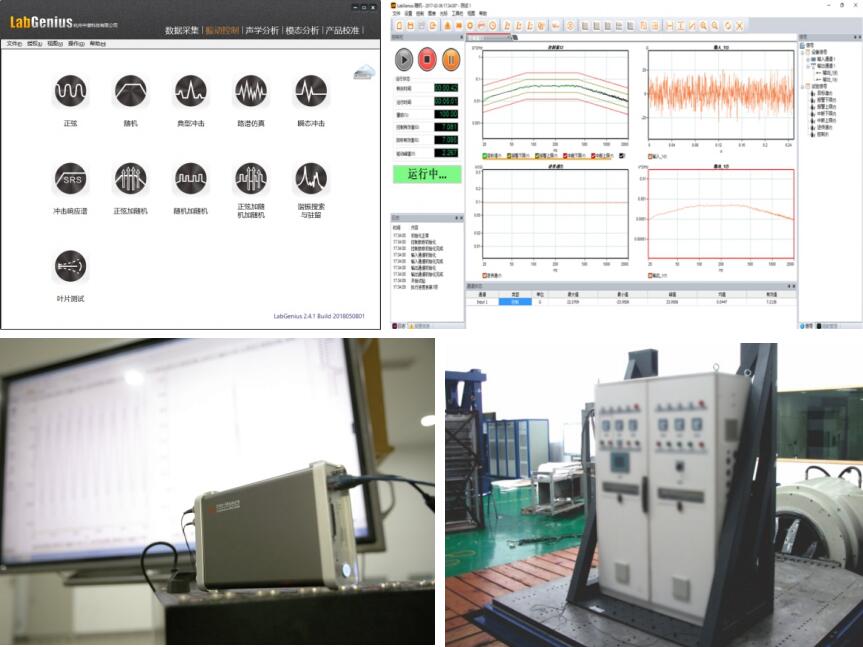Image resolution: width=863 pixels, height=647 pixels.
Task: Switch to the 产品校准 tab
Action: click(x=342, y=30)
